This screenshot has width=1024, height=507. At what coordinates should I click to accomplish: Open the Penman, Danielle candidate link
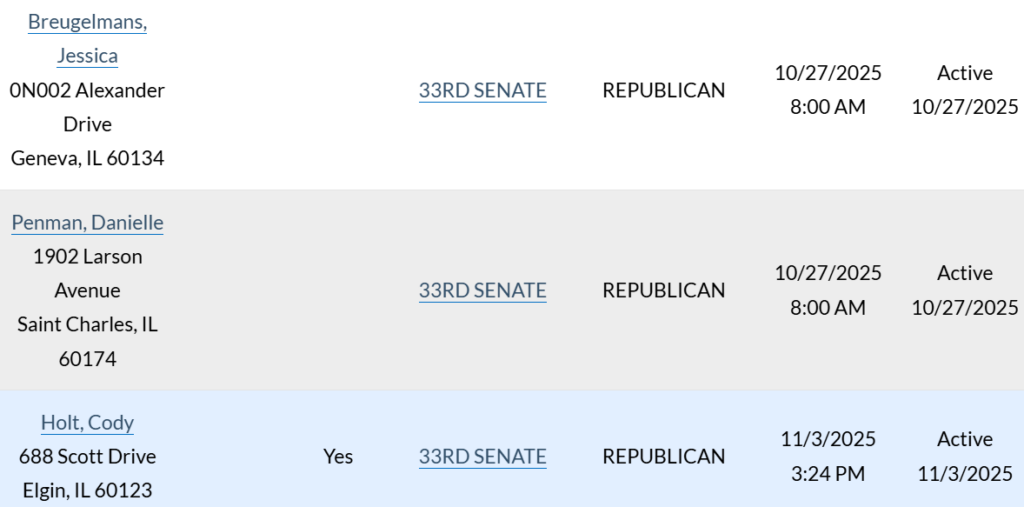pos(87,223)
